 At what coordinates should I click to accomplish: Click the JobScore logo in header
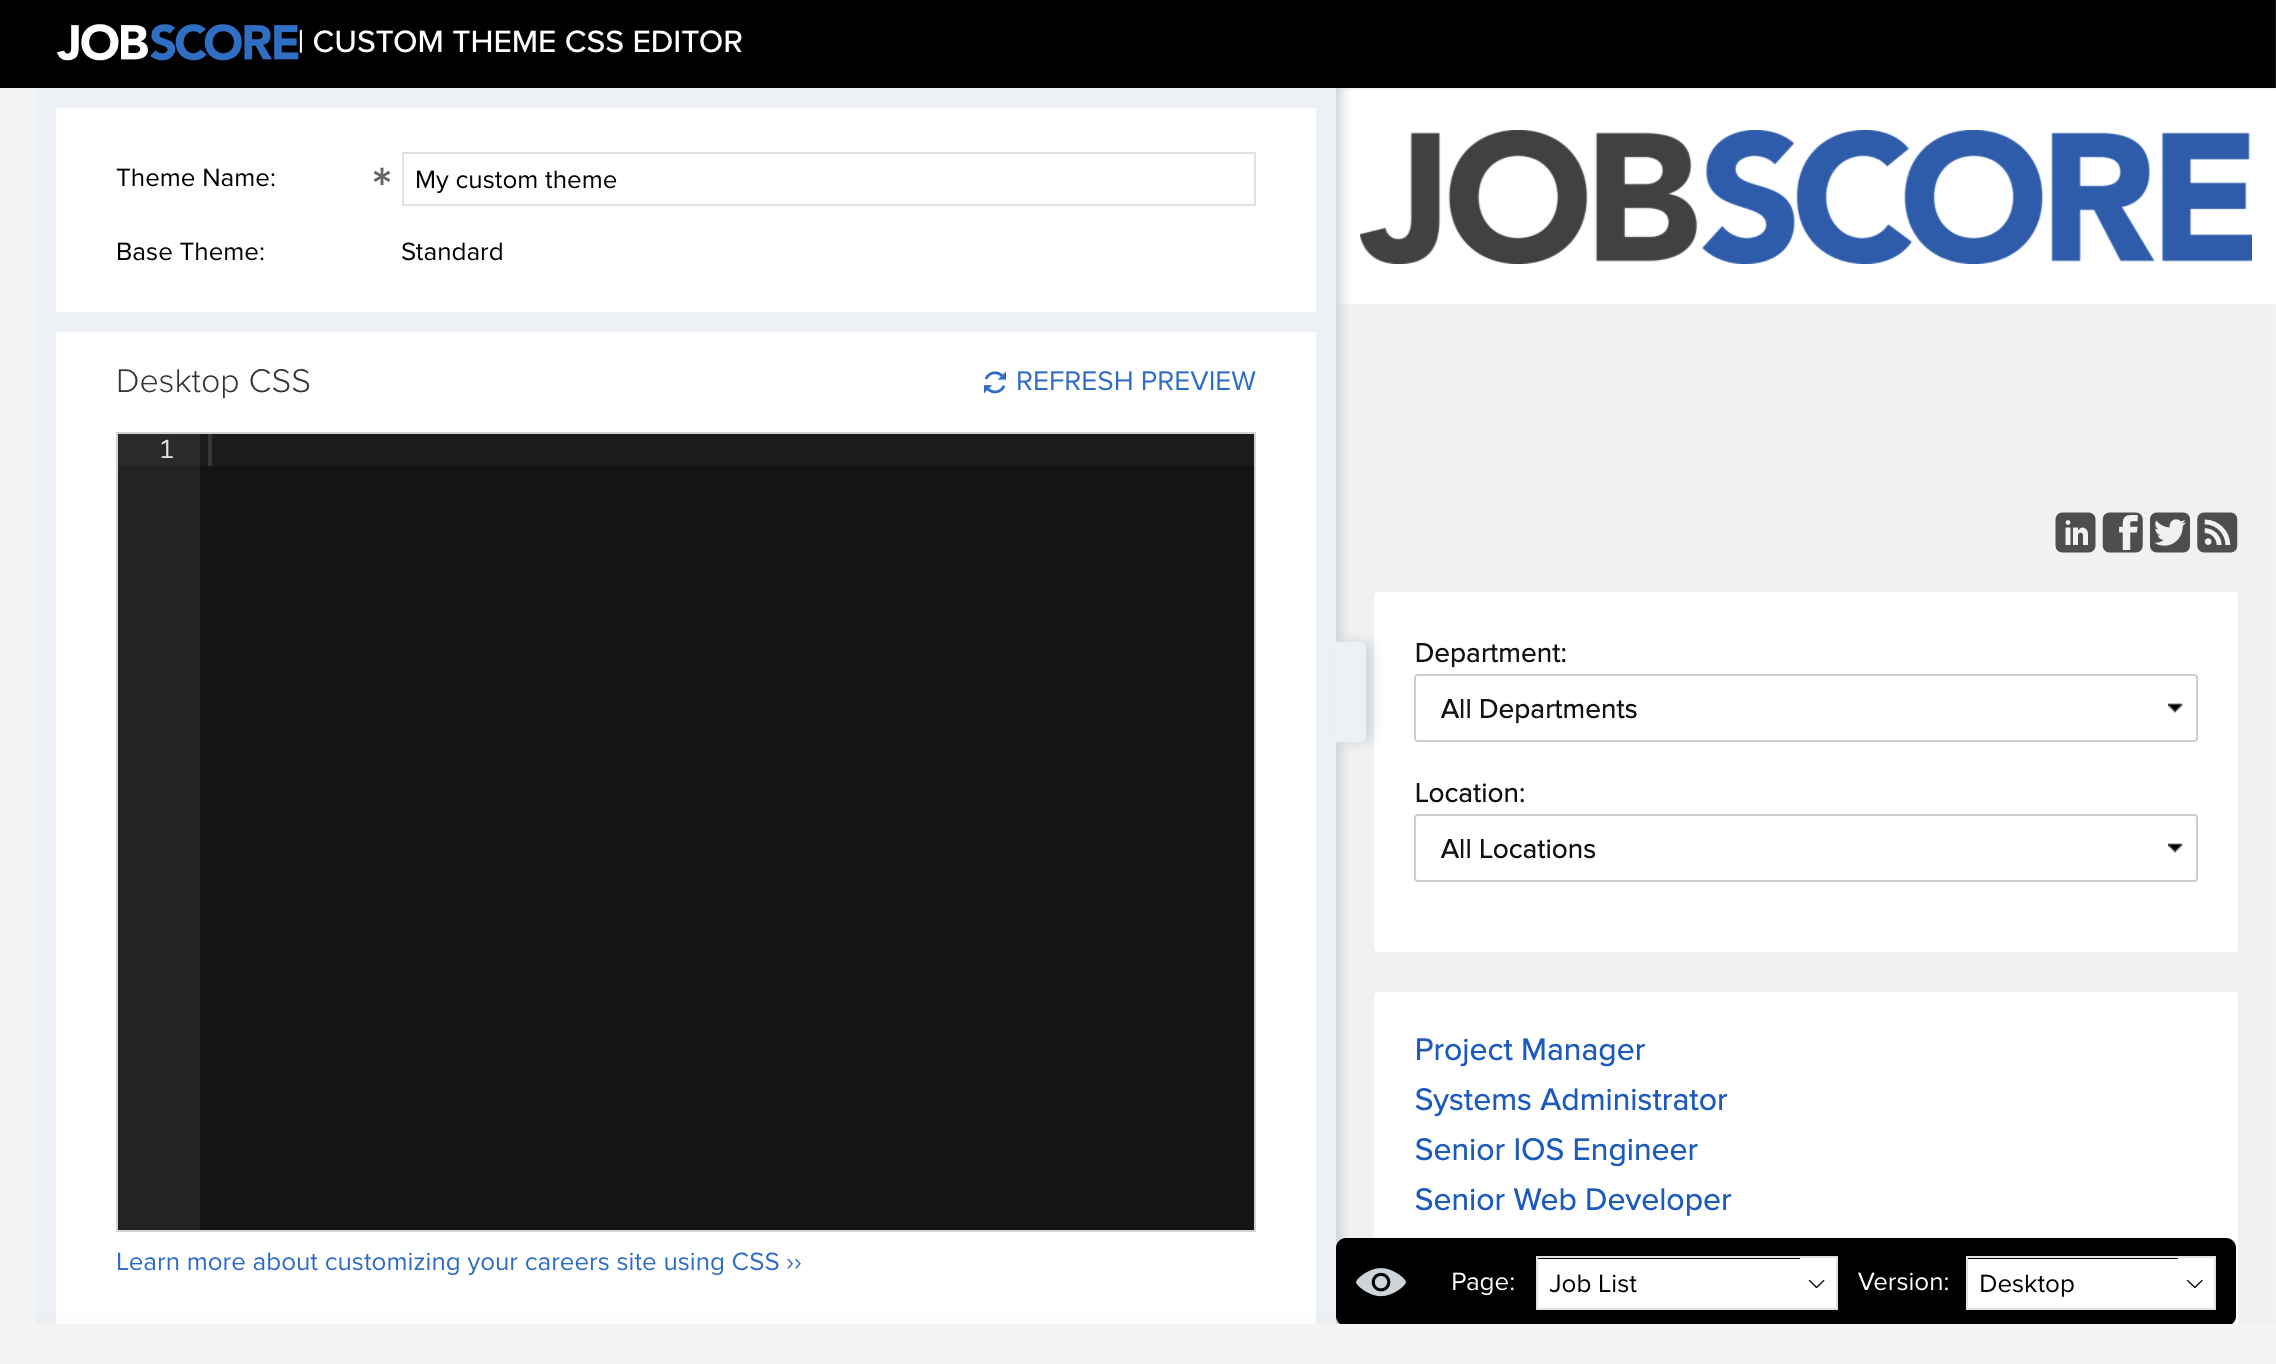[178, 43]
